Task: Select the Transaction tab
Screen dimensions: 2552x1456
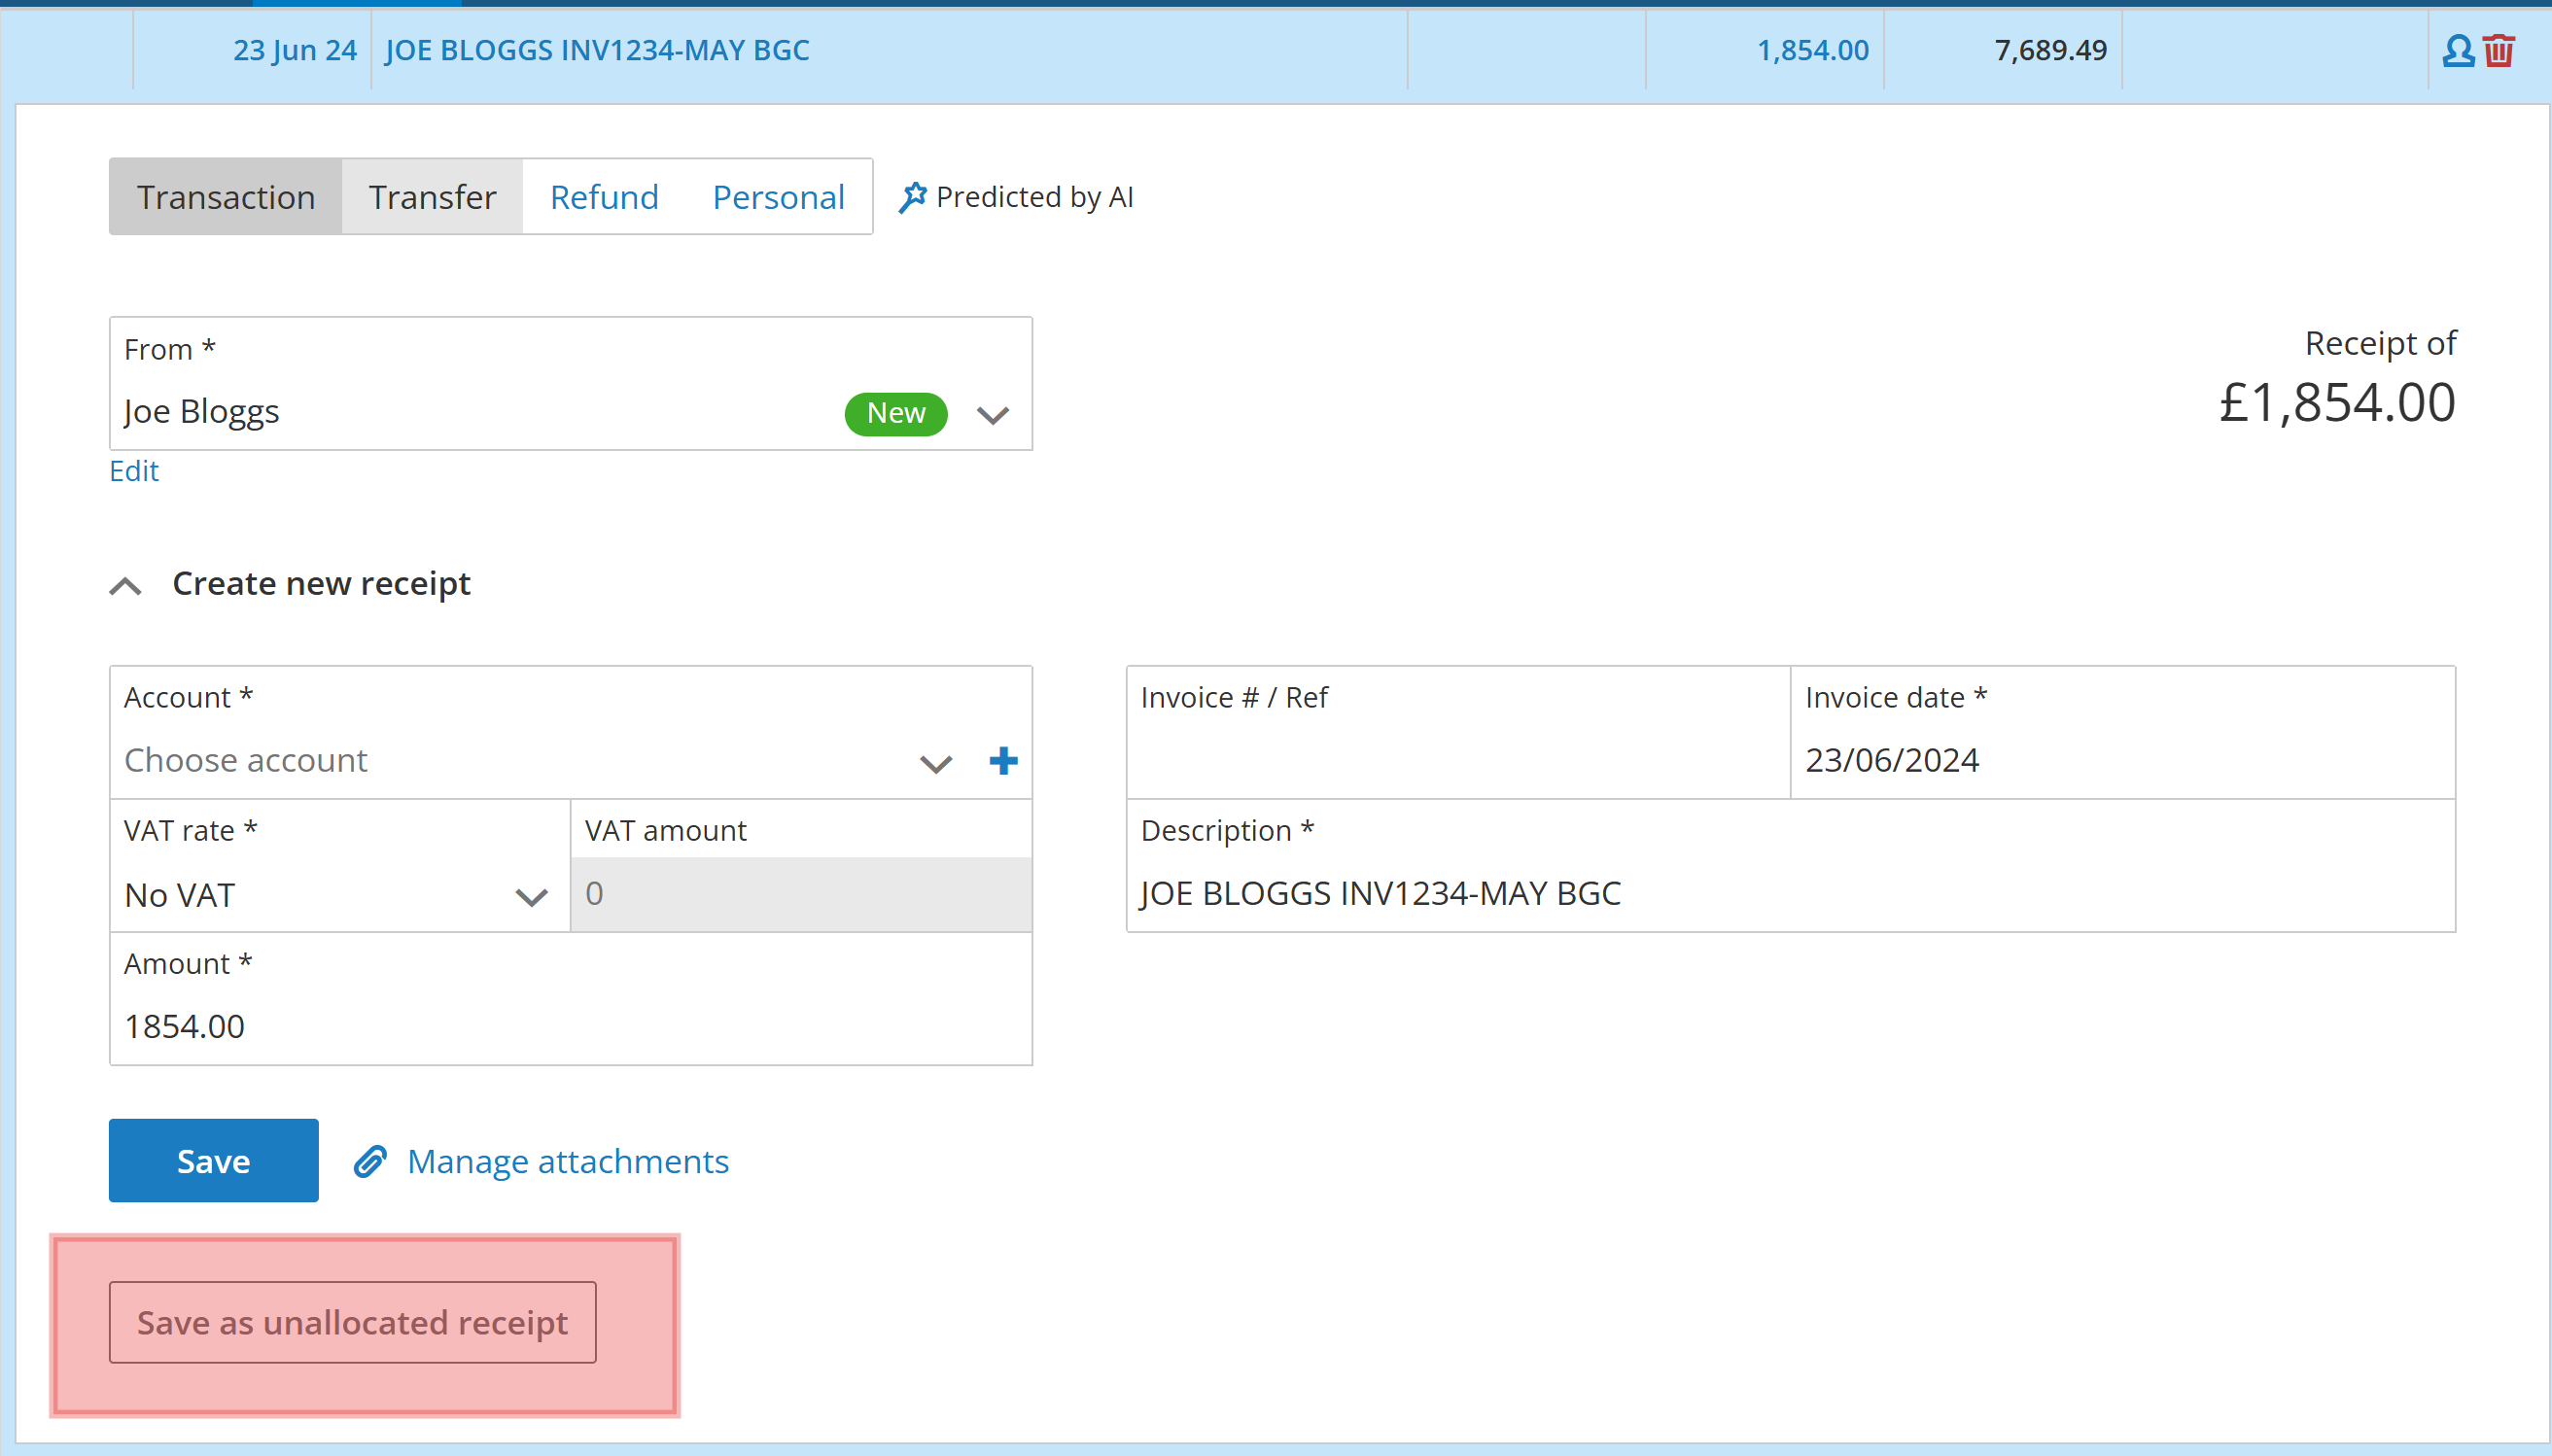Action: coord(226,197)
